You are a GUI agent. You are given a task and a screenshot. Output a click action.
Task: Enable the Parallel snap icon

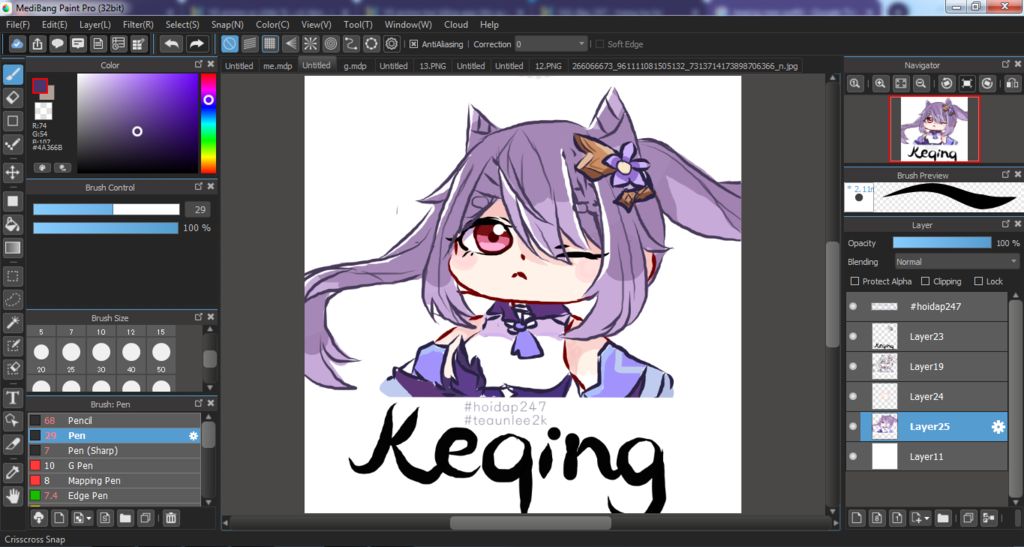(249, 44)
